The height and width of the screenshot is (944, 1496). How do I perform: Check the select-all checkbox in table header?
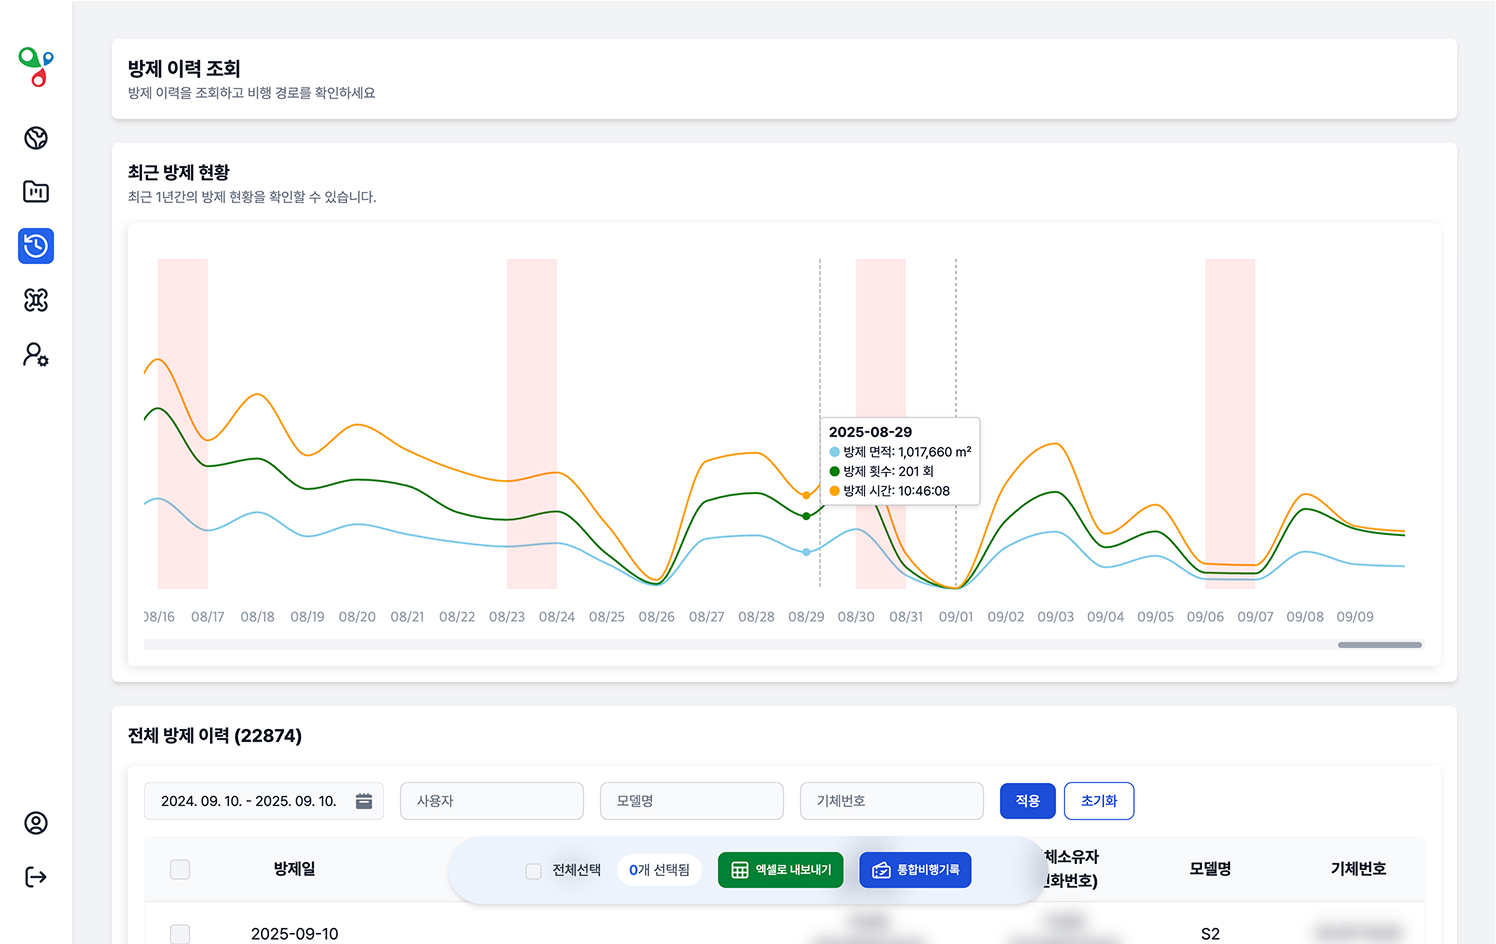coord(180,869)
